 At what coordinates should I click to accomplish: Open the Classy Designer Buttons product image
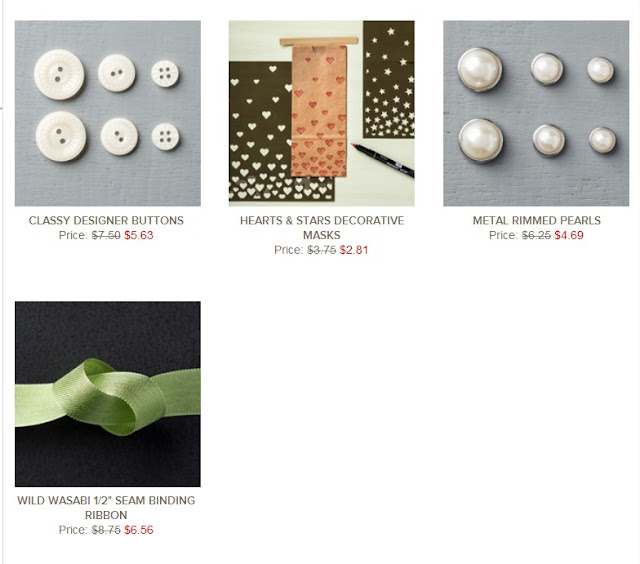point(108,113)
